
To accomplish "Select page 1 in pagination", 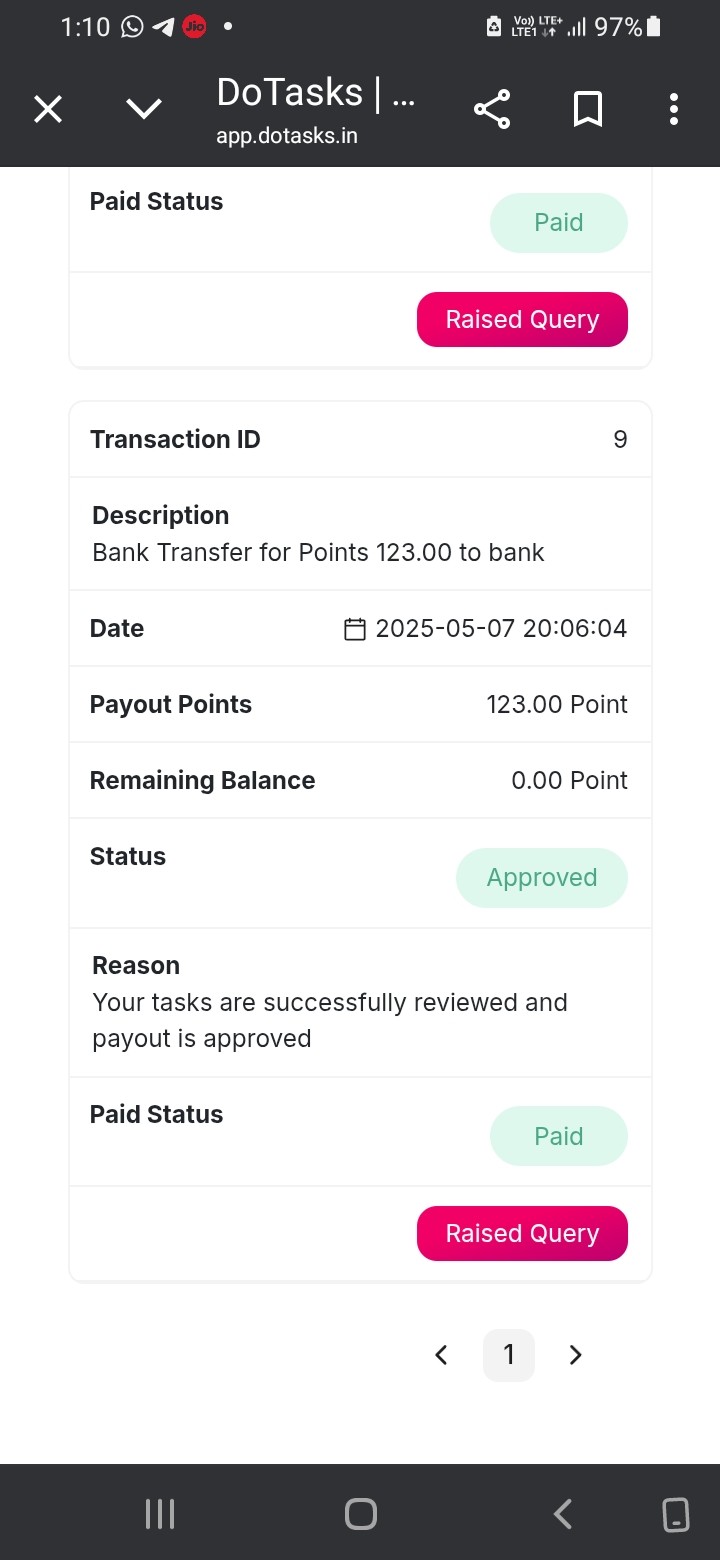I will coord(509,1355).
